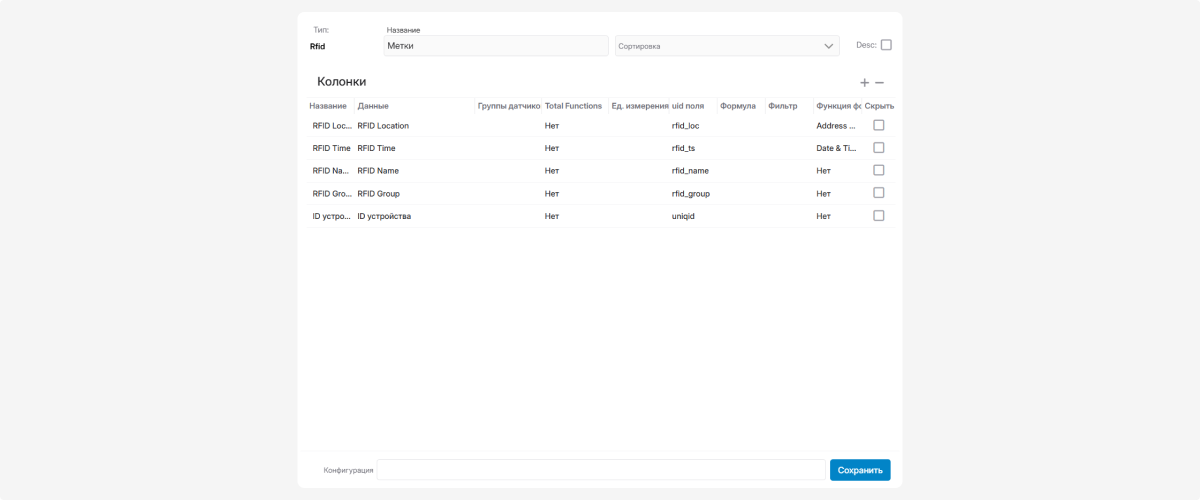This screenshot has width=1200, height=500.
Task: Click the Date & Time function cell
Action: [x=837, y=148]
